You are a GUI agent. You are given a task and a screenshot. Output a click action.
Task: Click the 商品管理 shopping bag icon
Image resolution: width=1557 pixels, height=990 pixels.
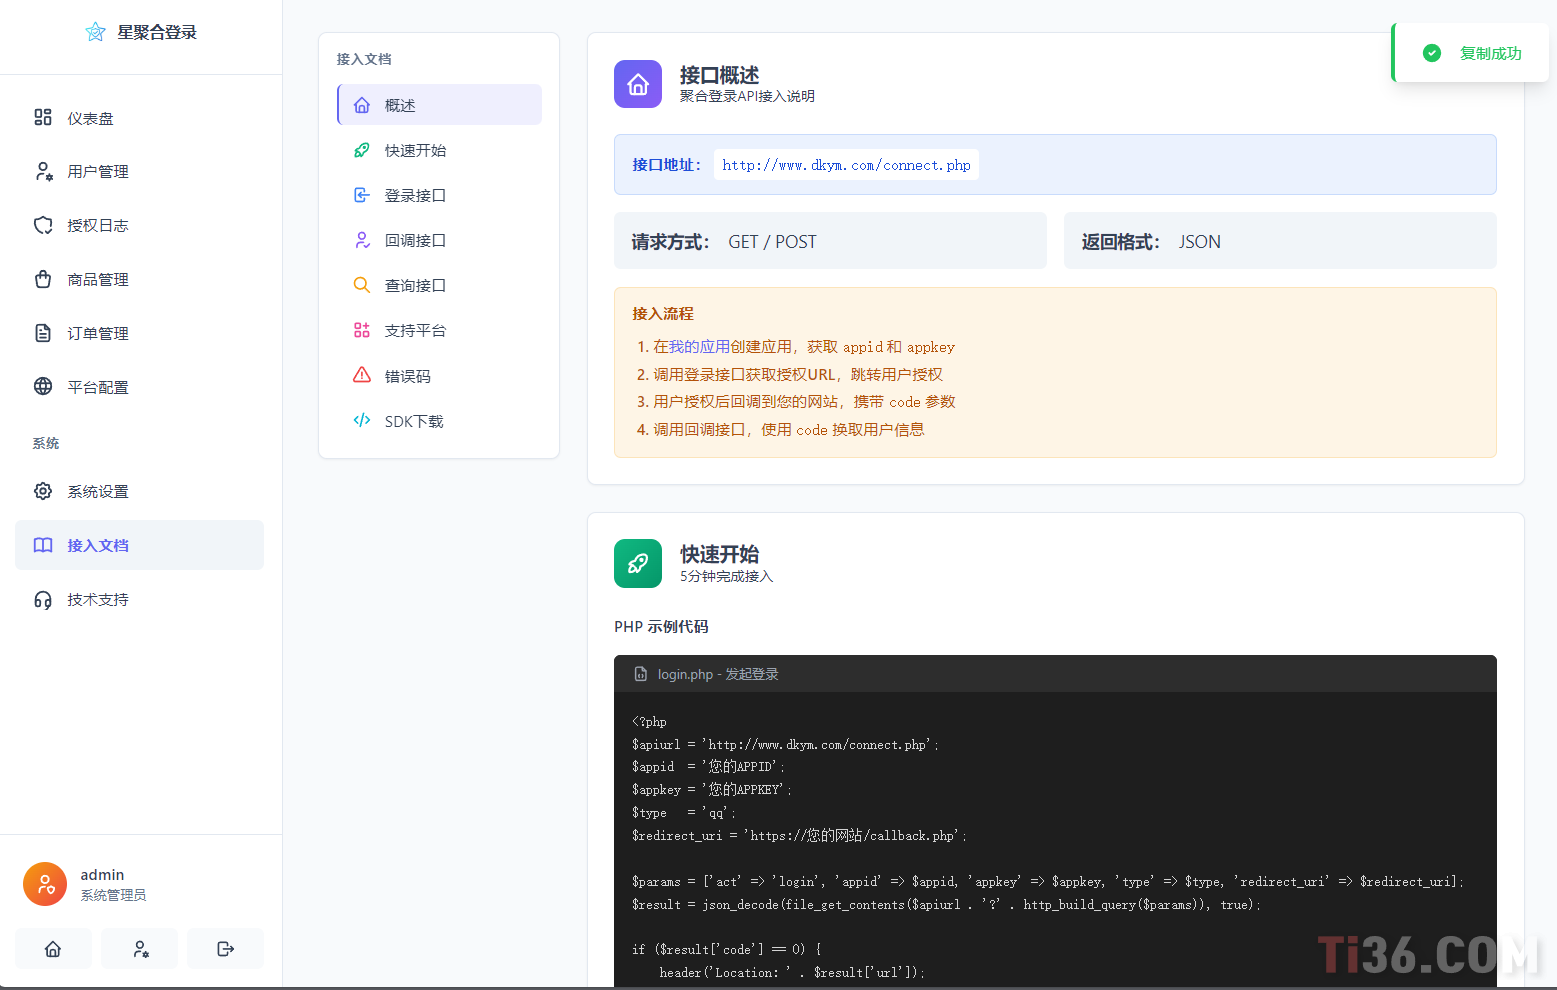44,279
